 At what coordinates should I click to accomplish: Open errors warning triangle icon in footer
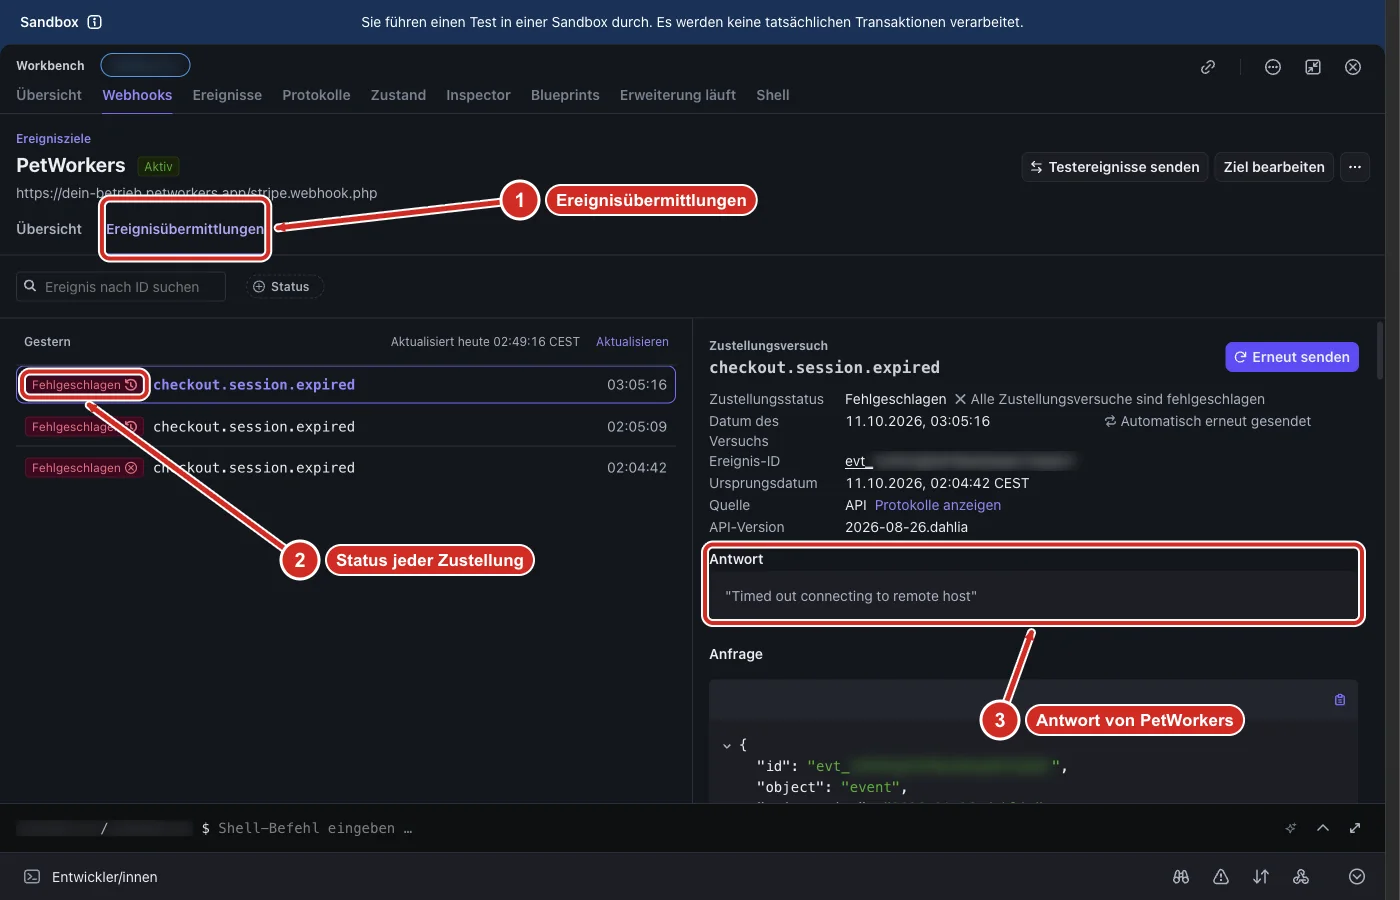1221,877
